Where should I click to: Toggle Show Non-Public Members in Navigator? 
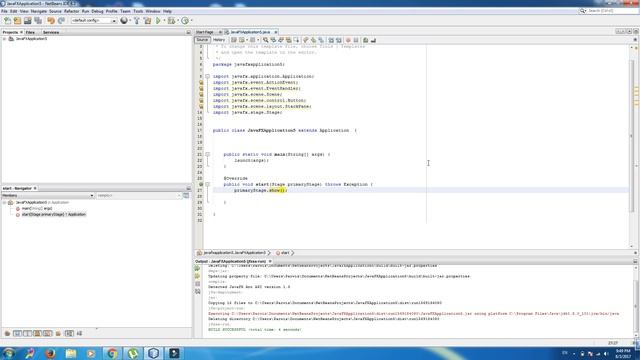(x=37, y=333)
